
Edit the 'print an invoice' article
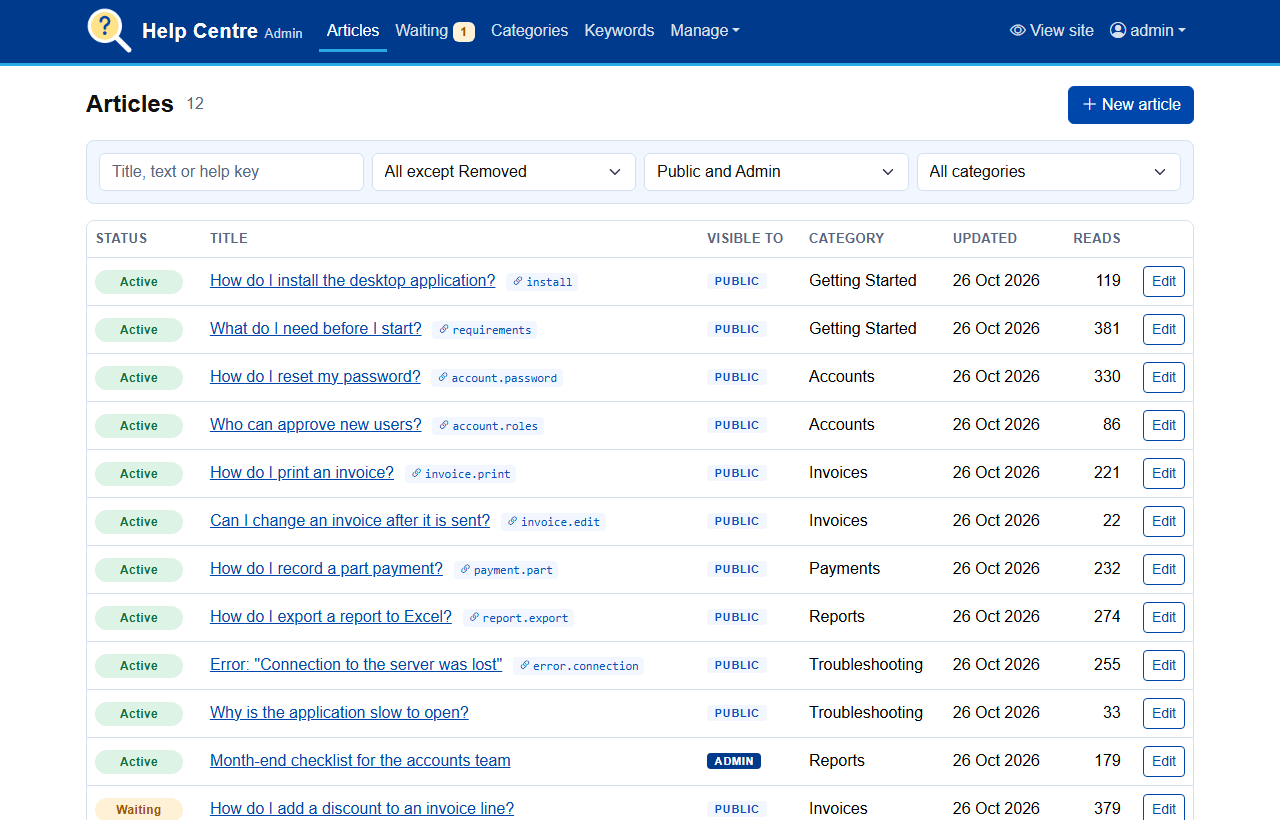[x=1164, y=474]
